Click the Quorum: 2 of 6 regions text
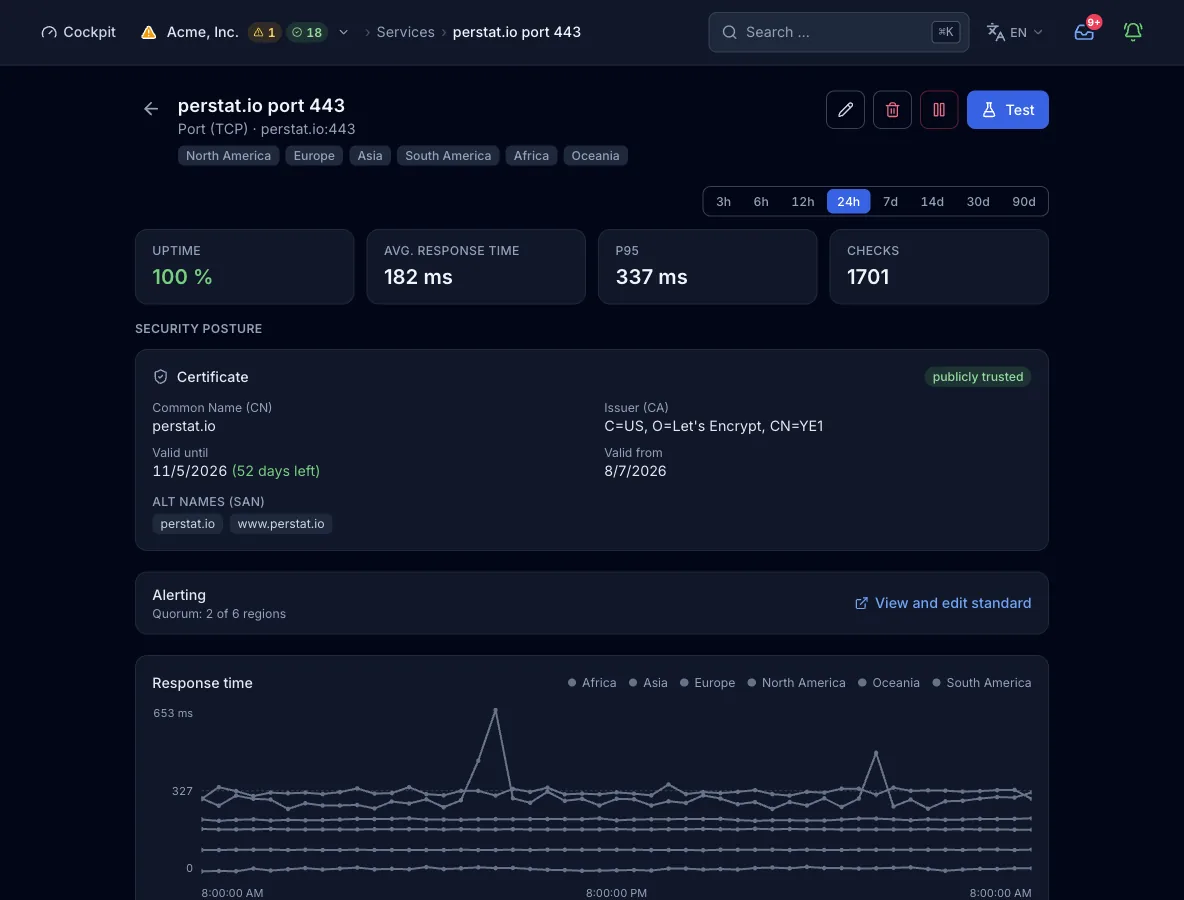1184x900 pixels. pyautogui.click(x=219, y=614)
